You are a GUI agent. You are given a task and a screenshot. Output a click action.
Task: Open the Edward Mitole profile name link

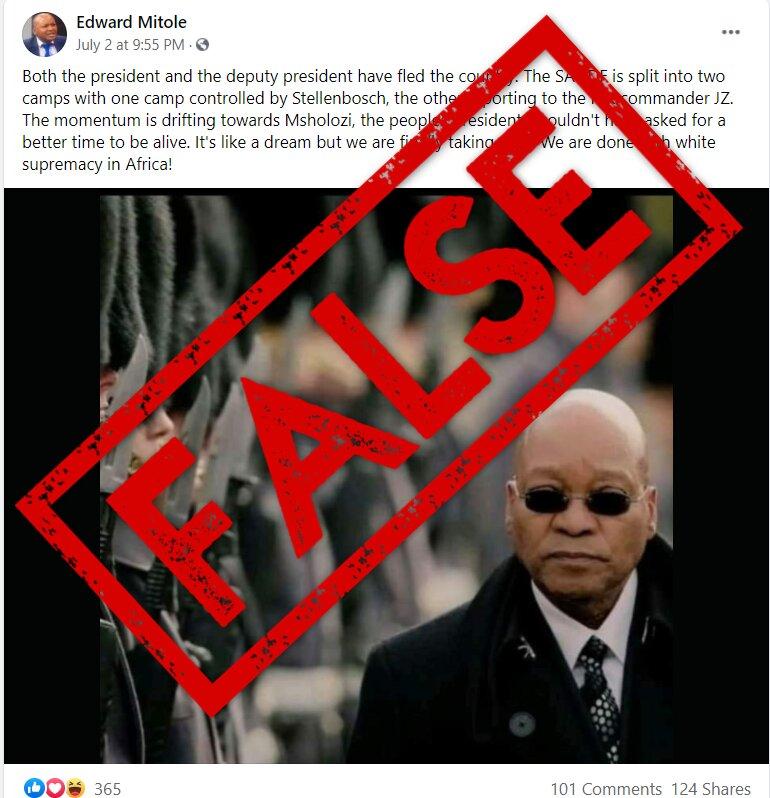tap(131, 22)
